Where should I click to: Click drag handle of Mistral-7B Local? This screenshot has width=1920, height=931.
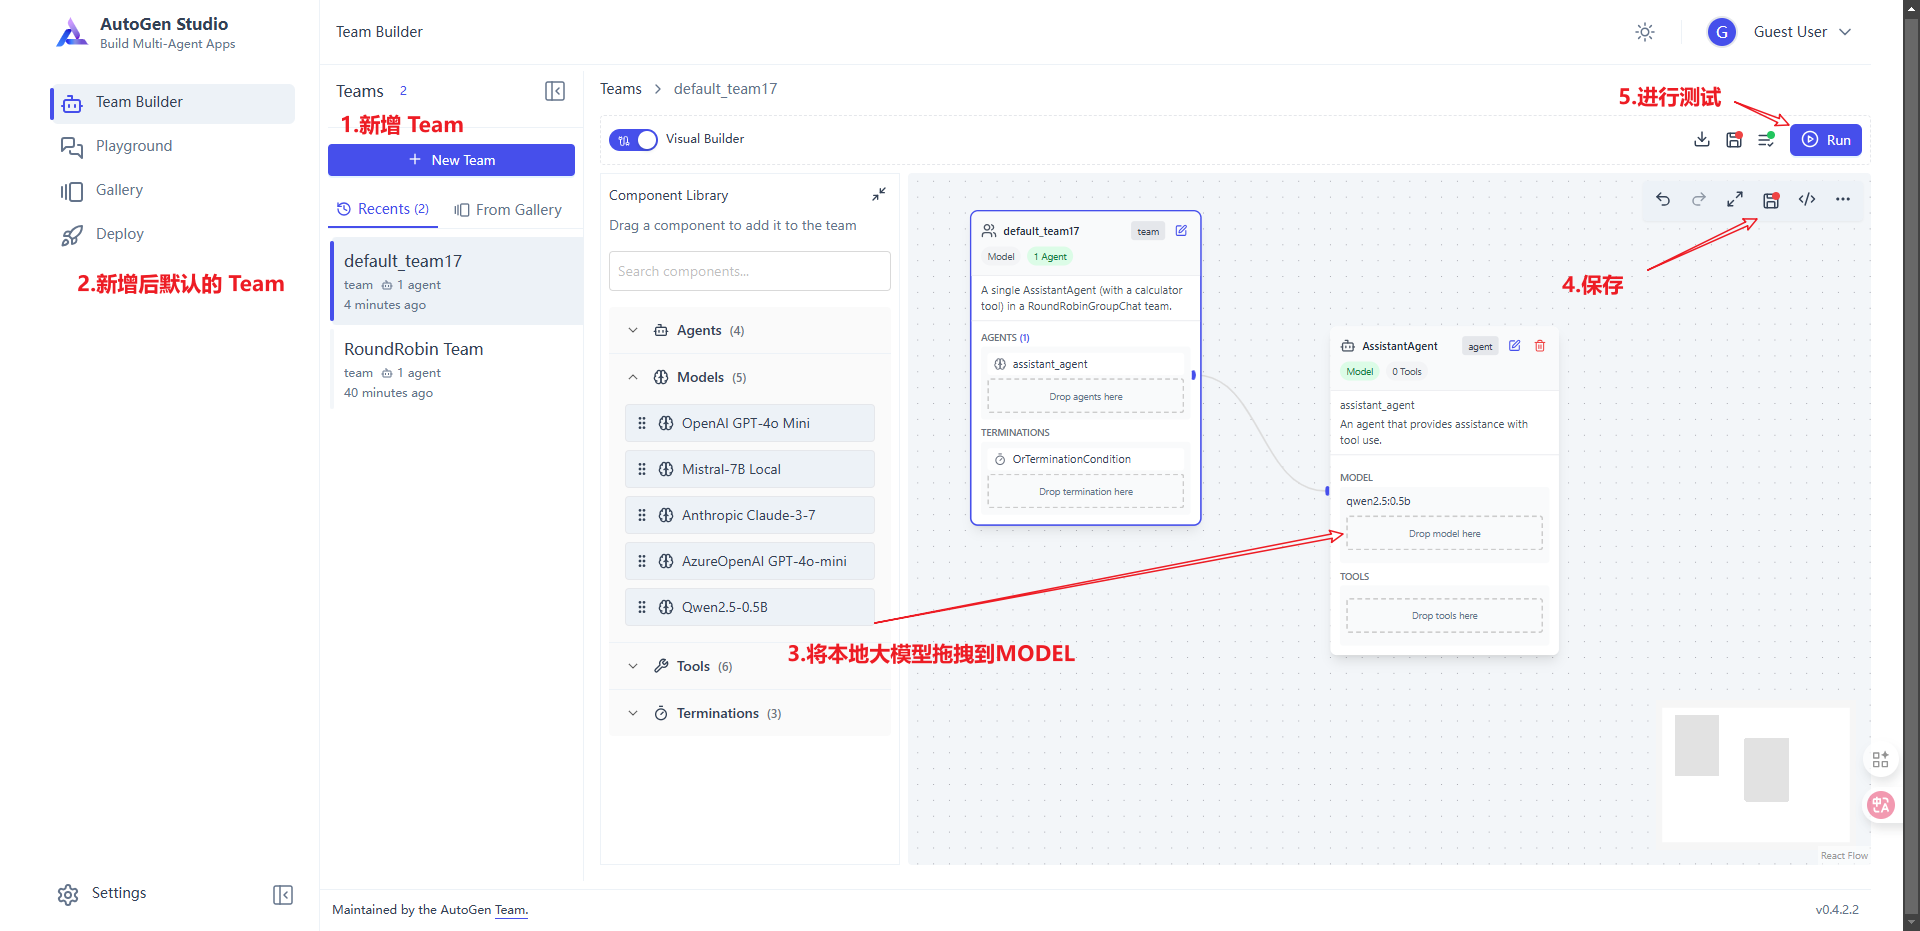642,469
